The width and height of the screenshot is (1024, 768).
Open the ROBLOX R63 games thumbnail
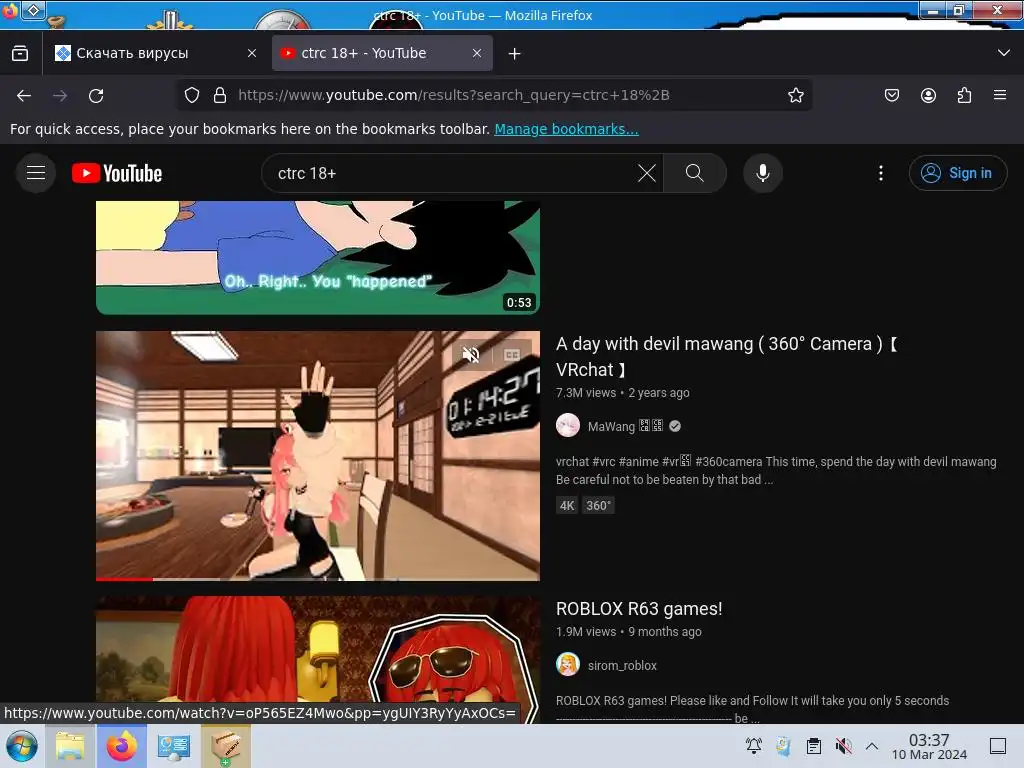point(318,658)
